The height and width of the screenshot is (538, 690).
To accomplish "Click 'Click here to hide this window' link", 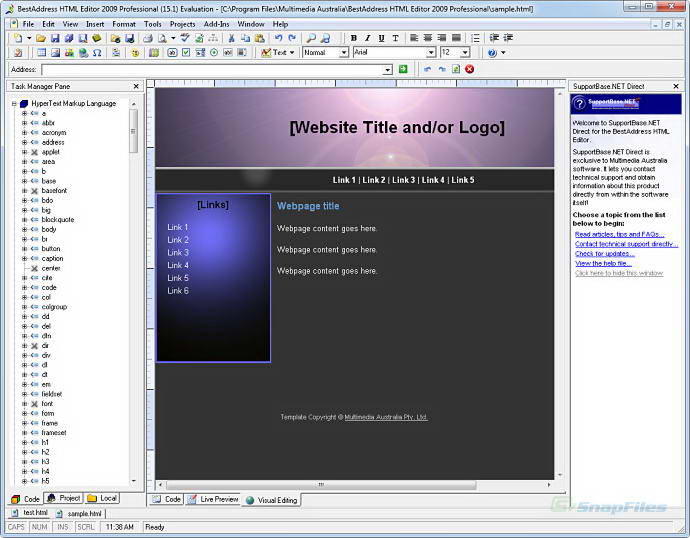I will pyautogui.click(x=619, y=273).
